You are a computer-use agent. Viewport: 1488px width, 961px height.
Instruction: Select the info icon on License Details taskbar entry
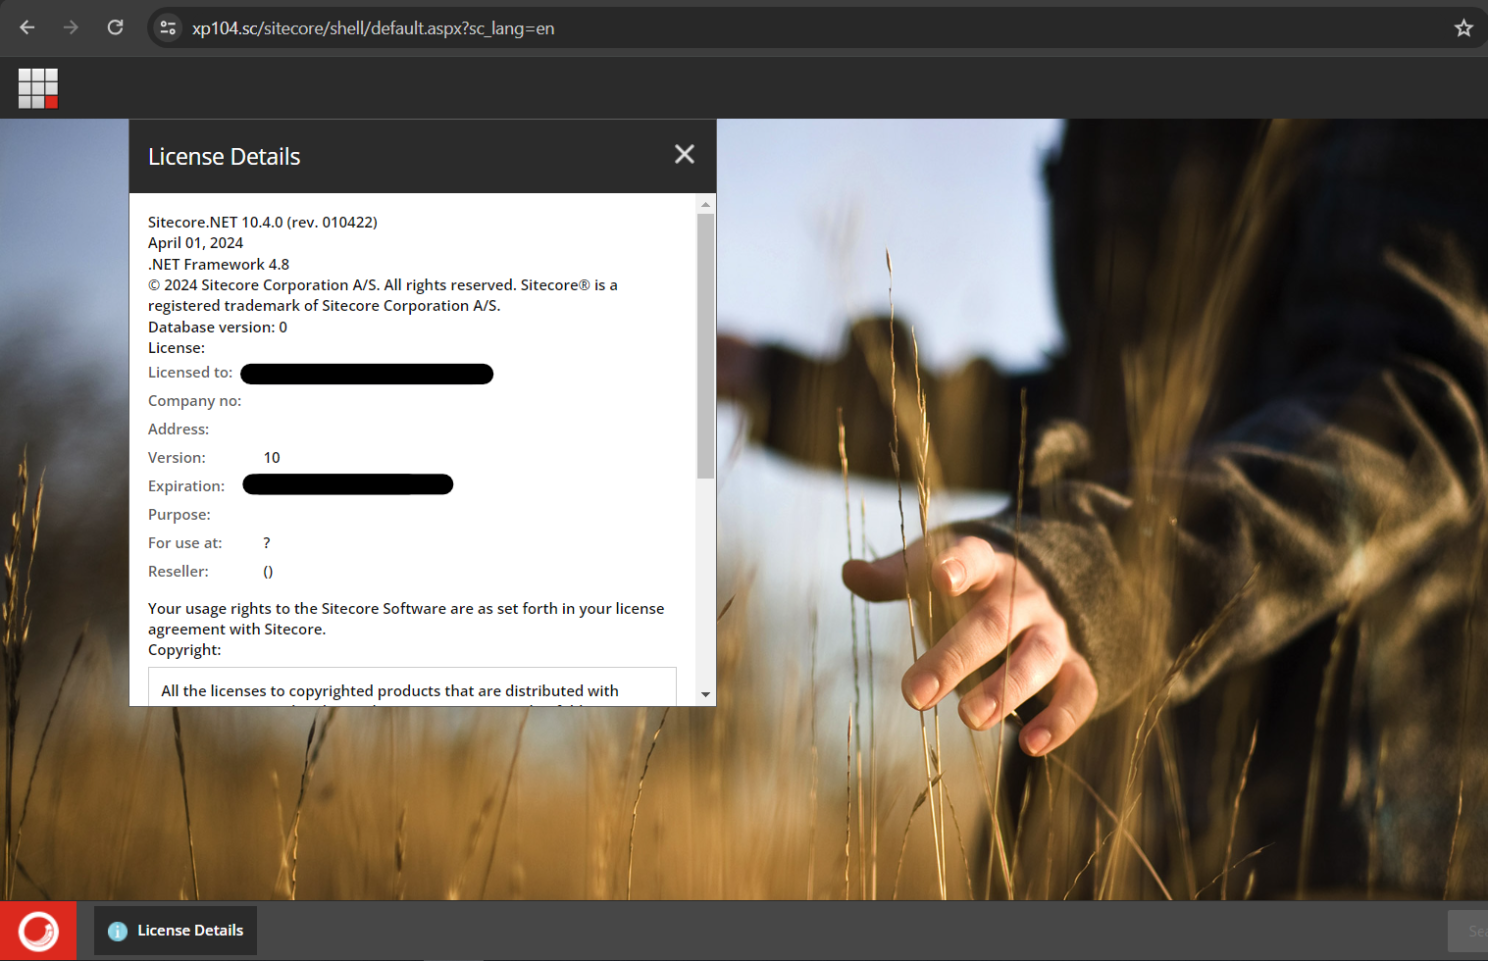(117, 930)
